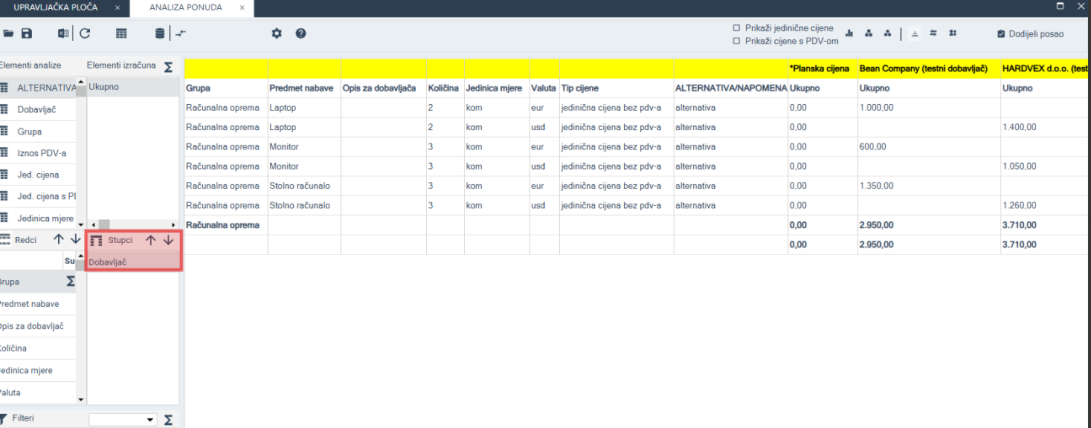This screenshot has height=428, width=1091.
Task: Close the ANALIZA PONUDA tab
Action: 242,7
